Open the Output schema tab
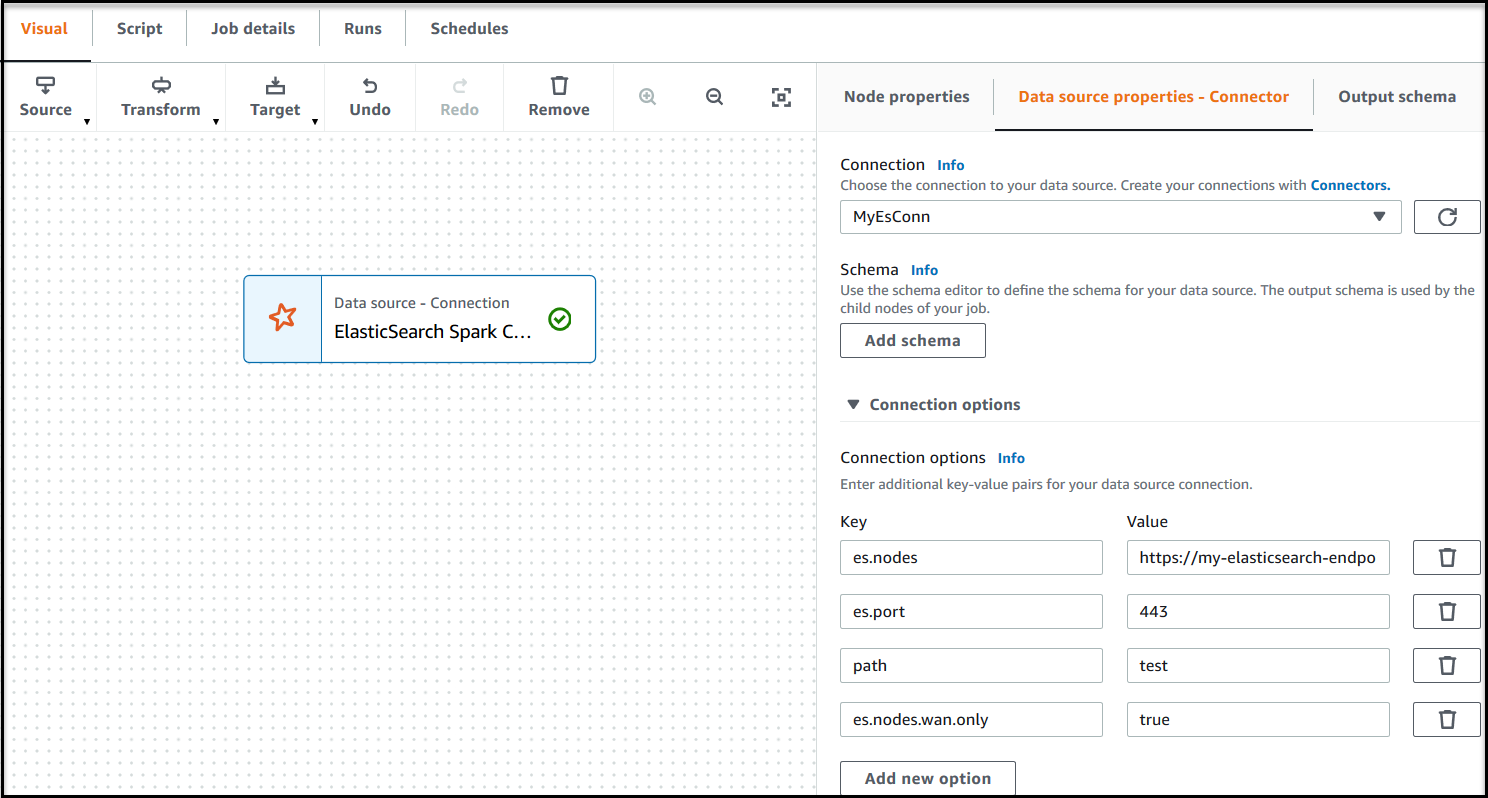 click(1396, 97)
